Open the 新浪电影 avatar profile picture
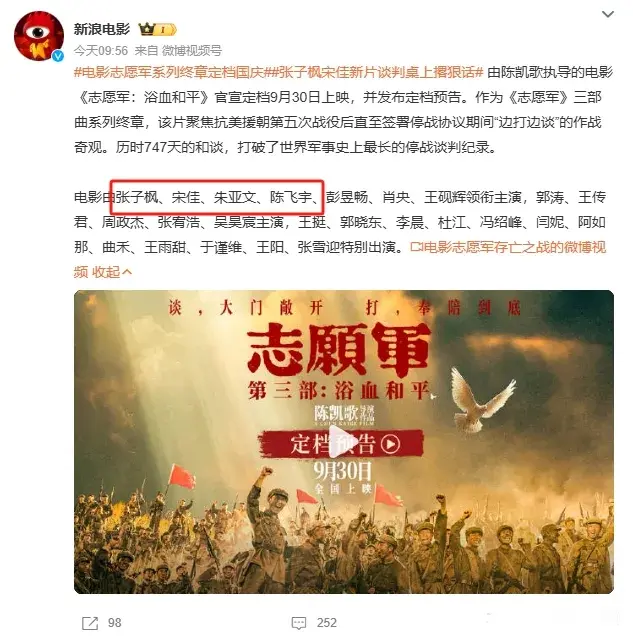This screenshot has width=633, height=642. click(39, 36)
